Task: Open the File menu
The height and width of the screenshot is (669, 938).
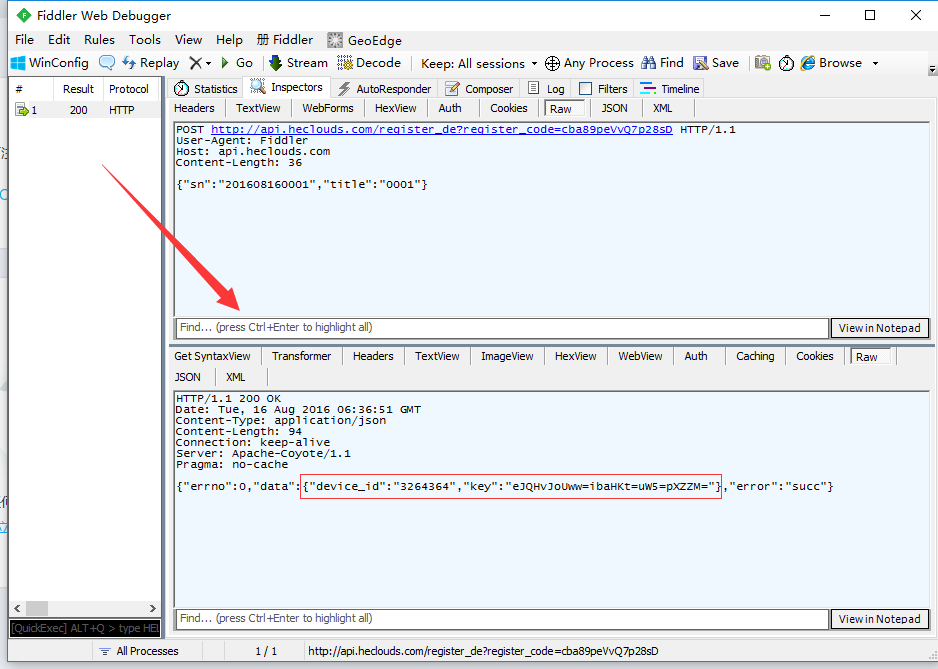Action: point(25,40)
